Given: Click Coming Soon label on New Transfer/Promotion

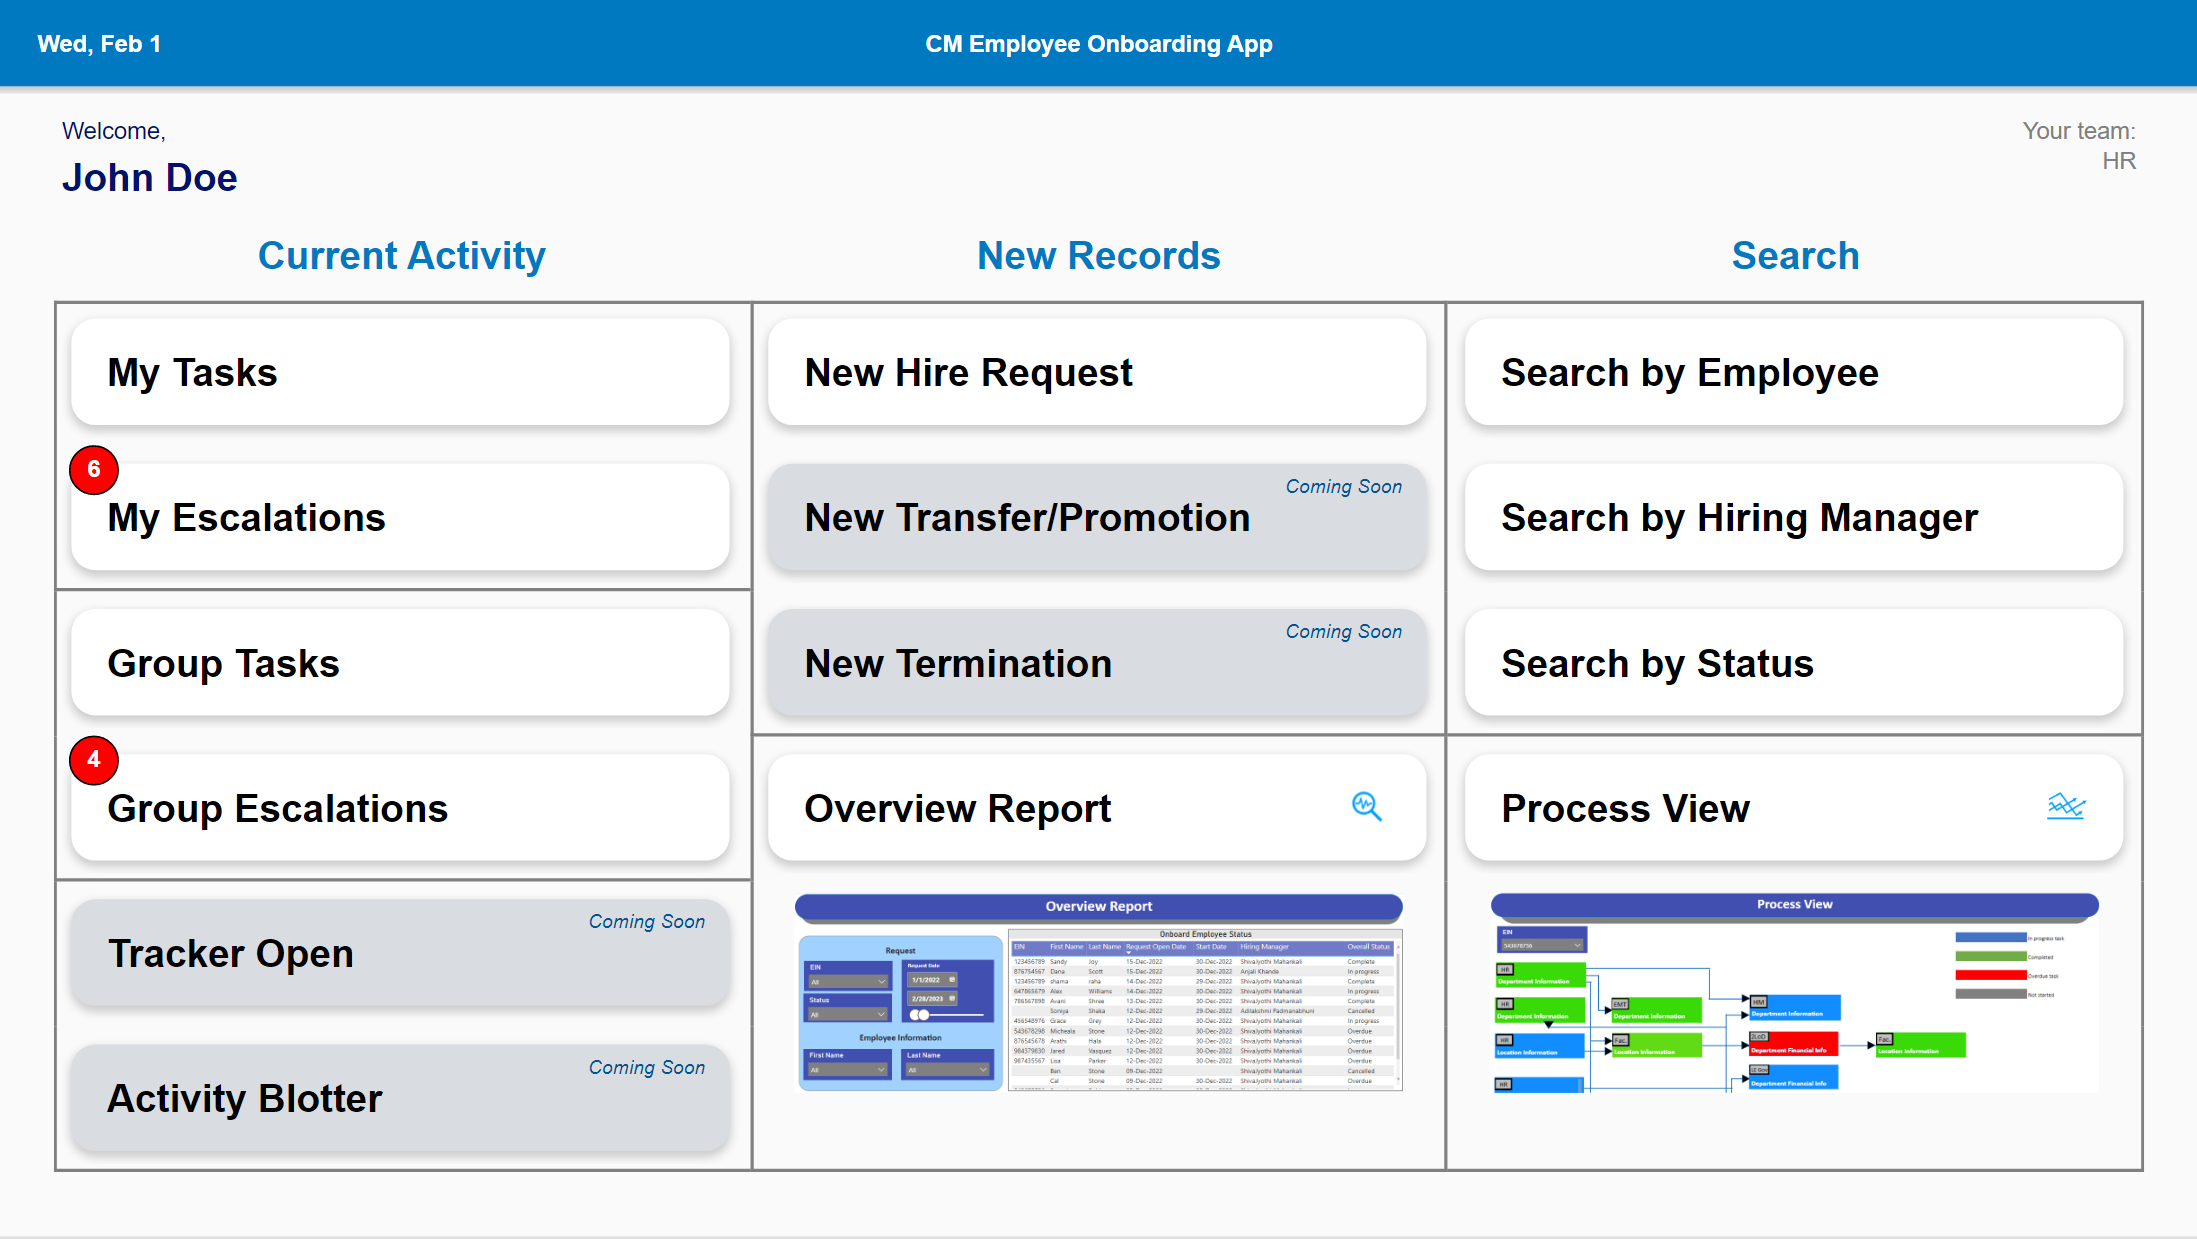Looking at the screenshot, I should coord(1344,487).
